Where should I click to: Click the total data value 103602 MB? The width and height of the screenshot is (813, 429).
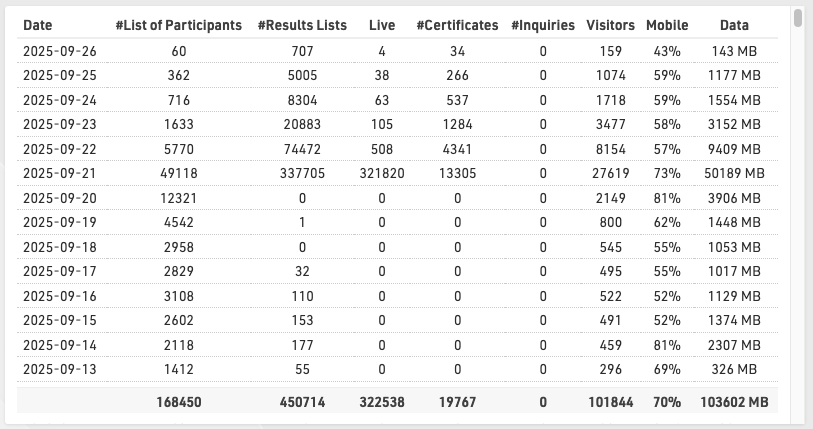[x=739, y=401]
